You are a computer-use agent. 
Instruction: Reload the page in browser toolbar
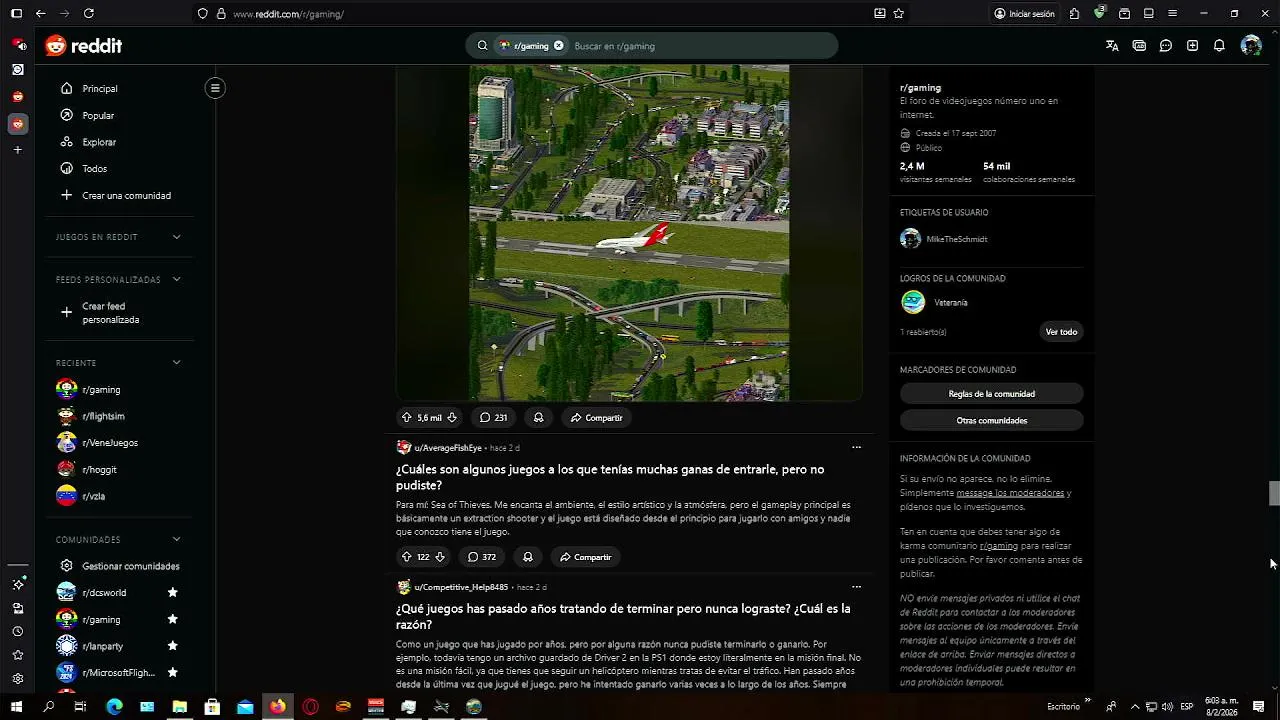(89, 14)
